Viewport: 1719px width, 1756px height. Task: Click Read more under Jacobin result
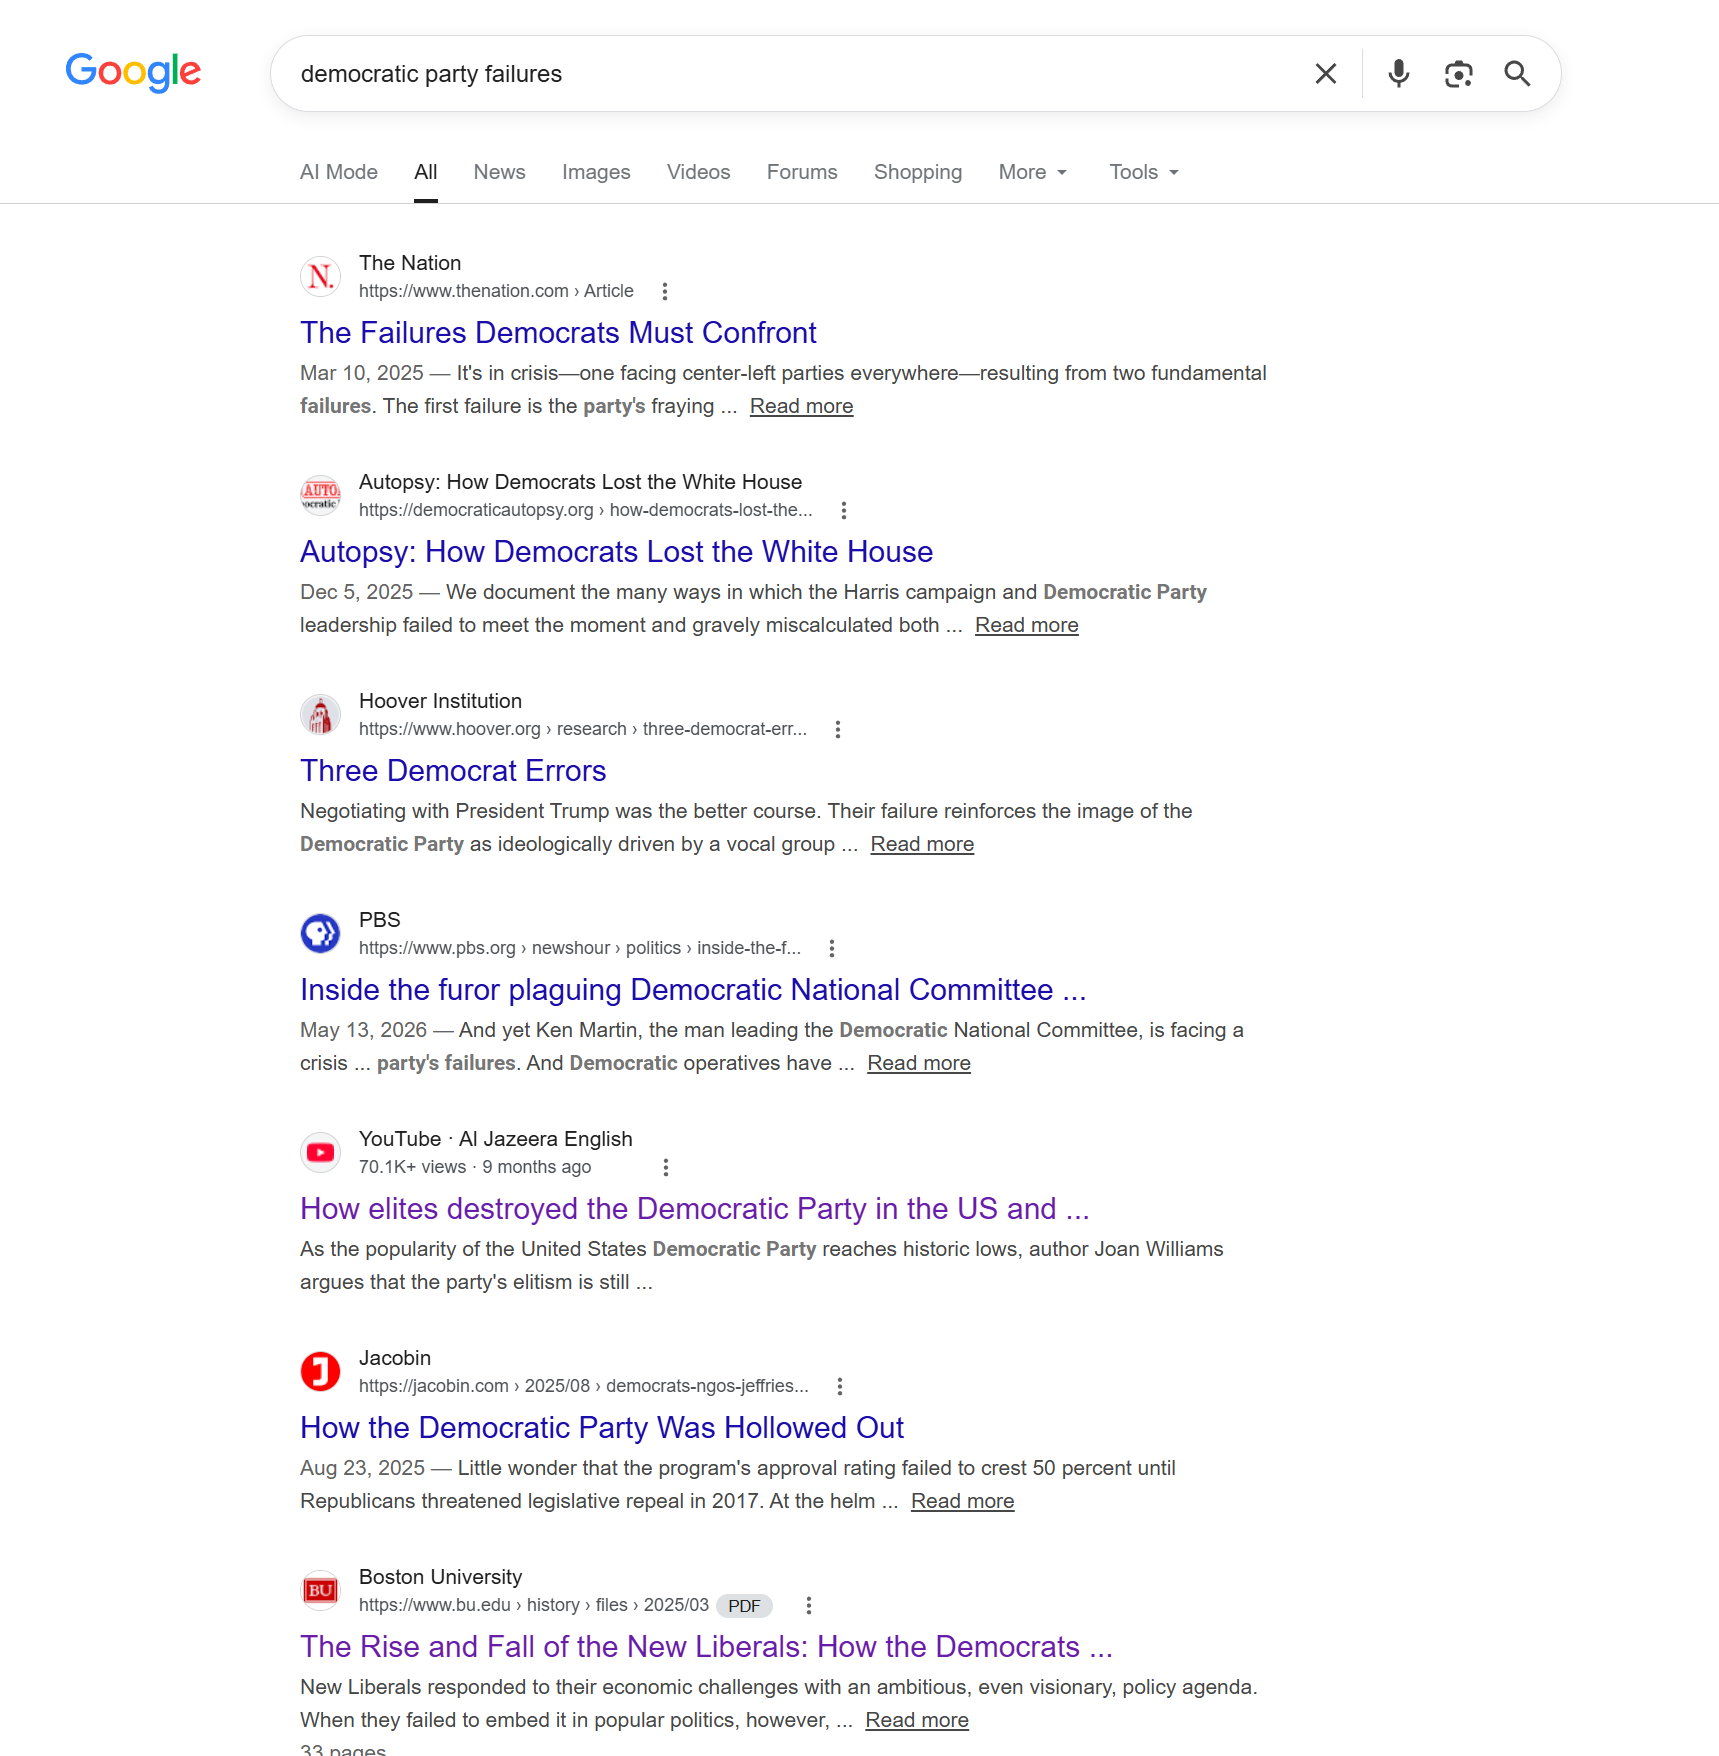click(x=962, y=1501)
